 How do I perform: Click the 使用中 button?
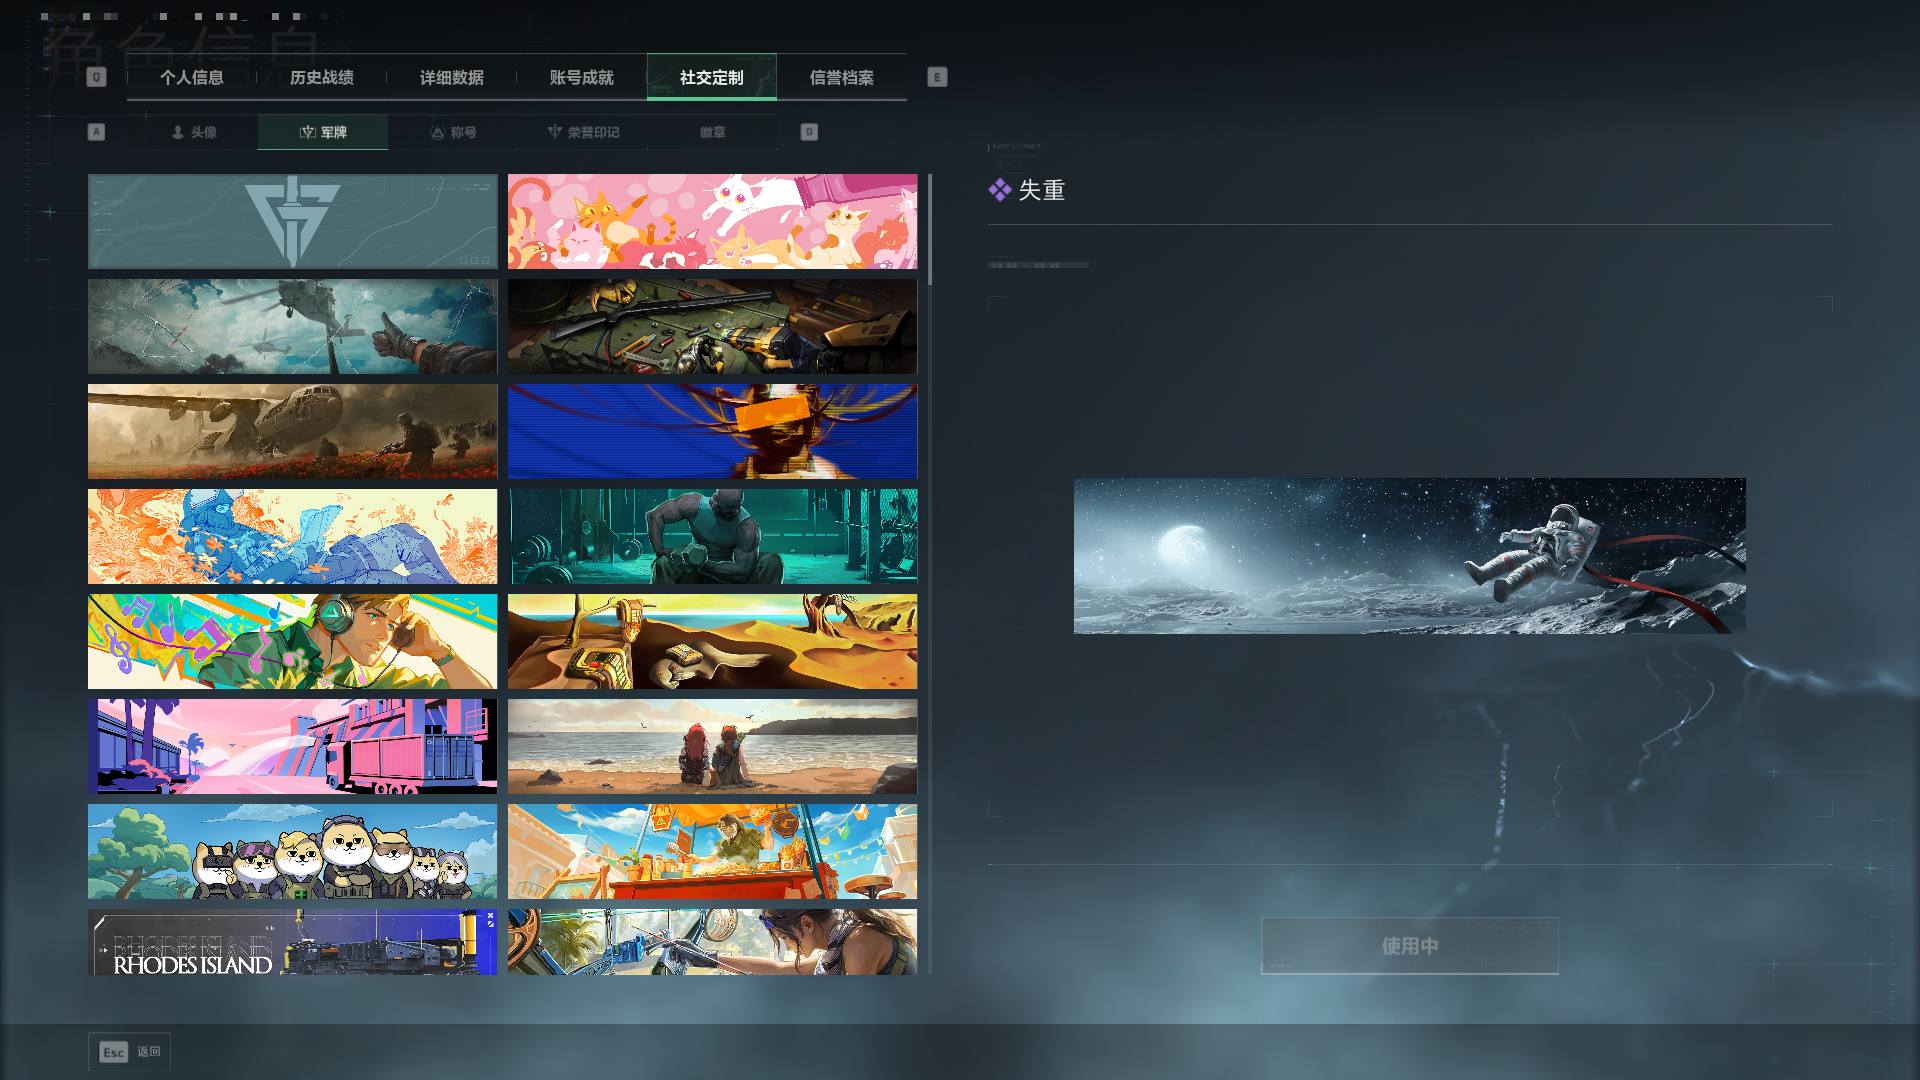tap(1410, 946)
